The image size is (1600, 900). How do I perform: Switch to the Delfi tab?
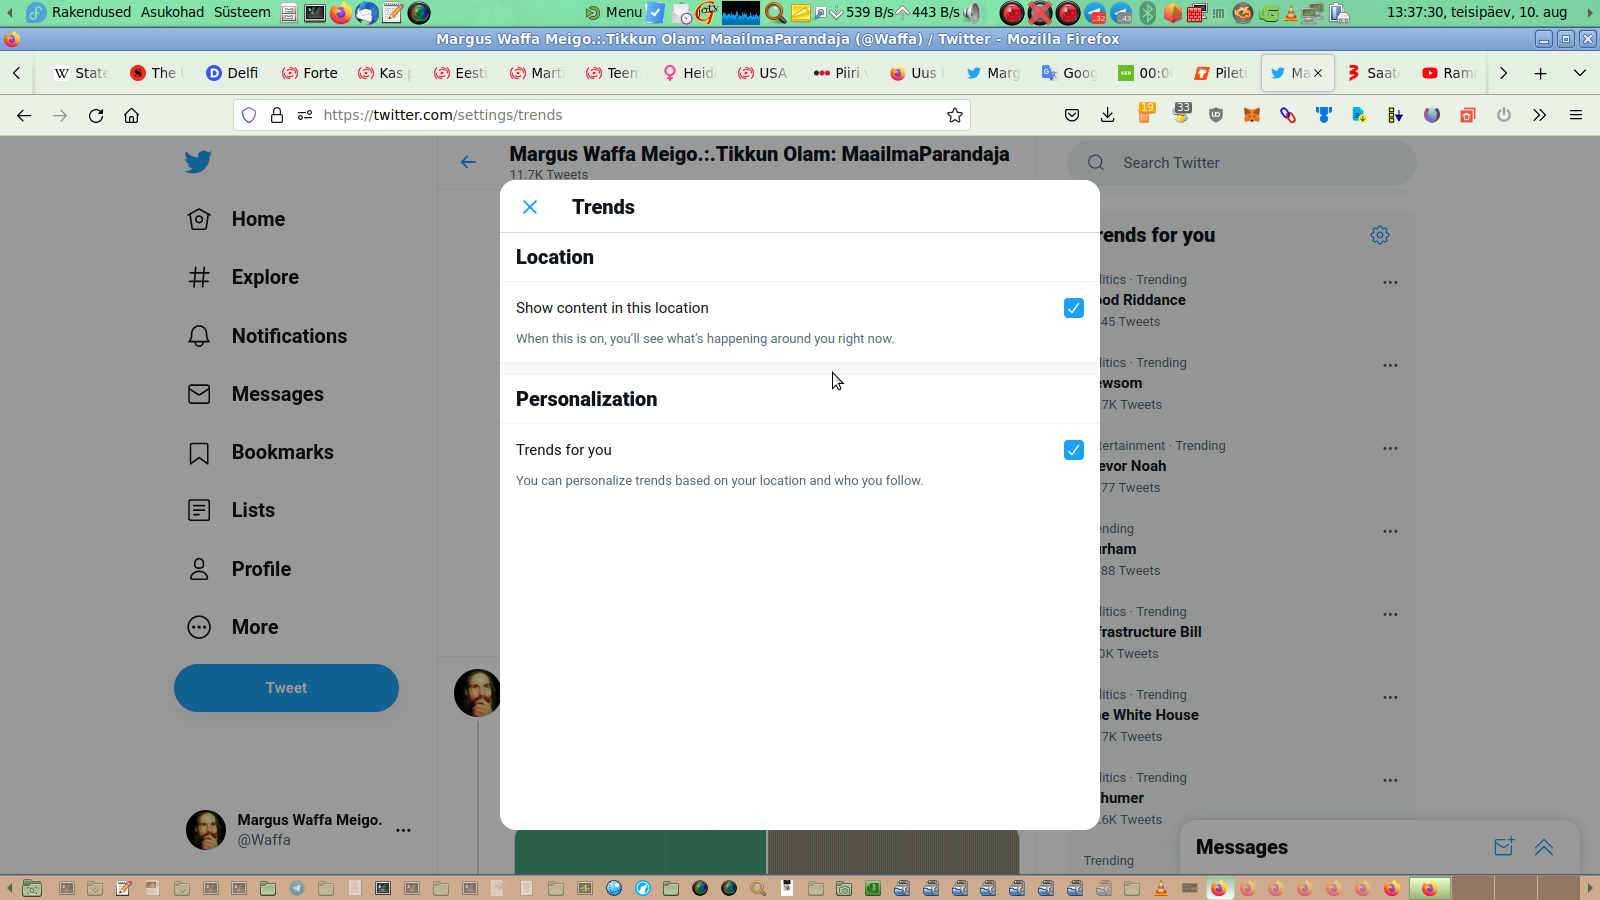pos(232,73)
